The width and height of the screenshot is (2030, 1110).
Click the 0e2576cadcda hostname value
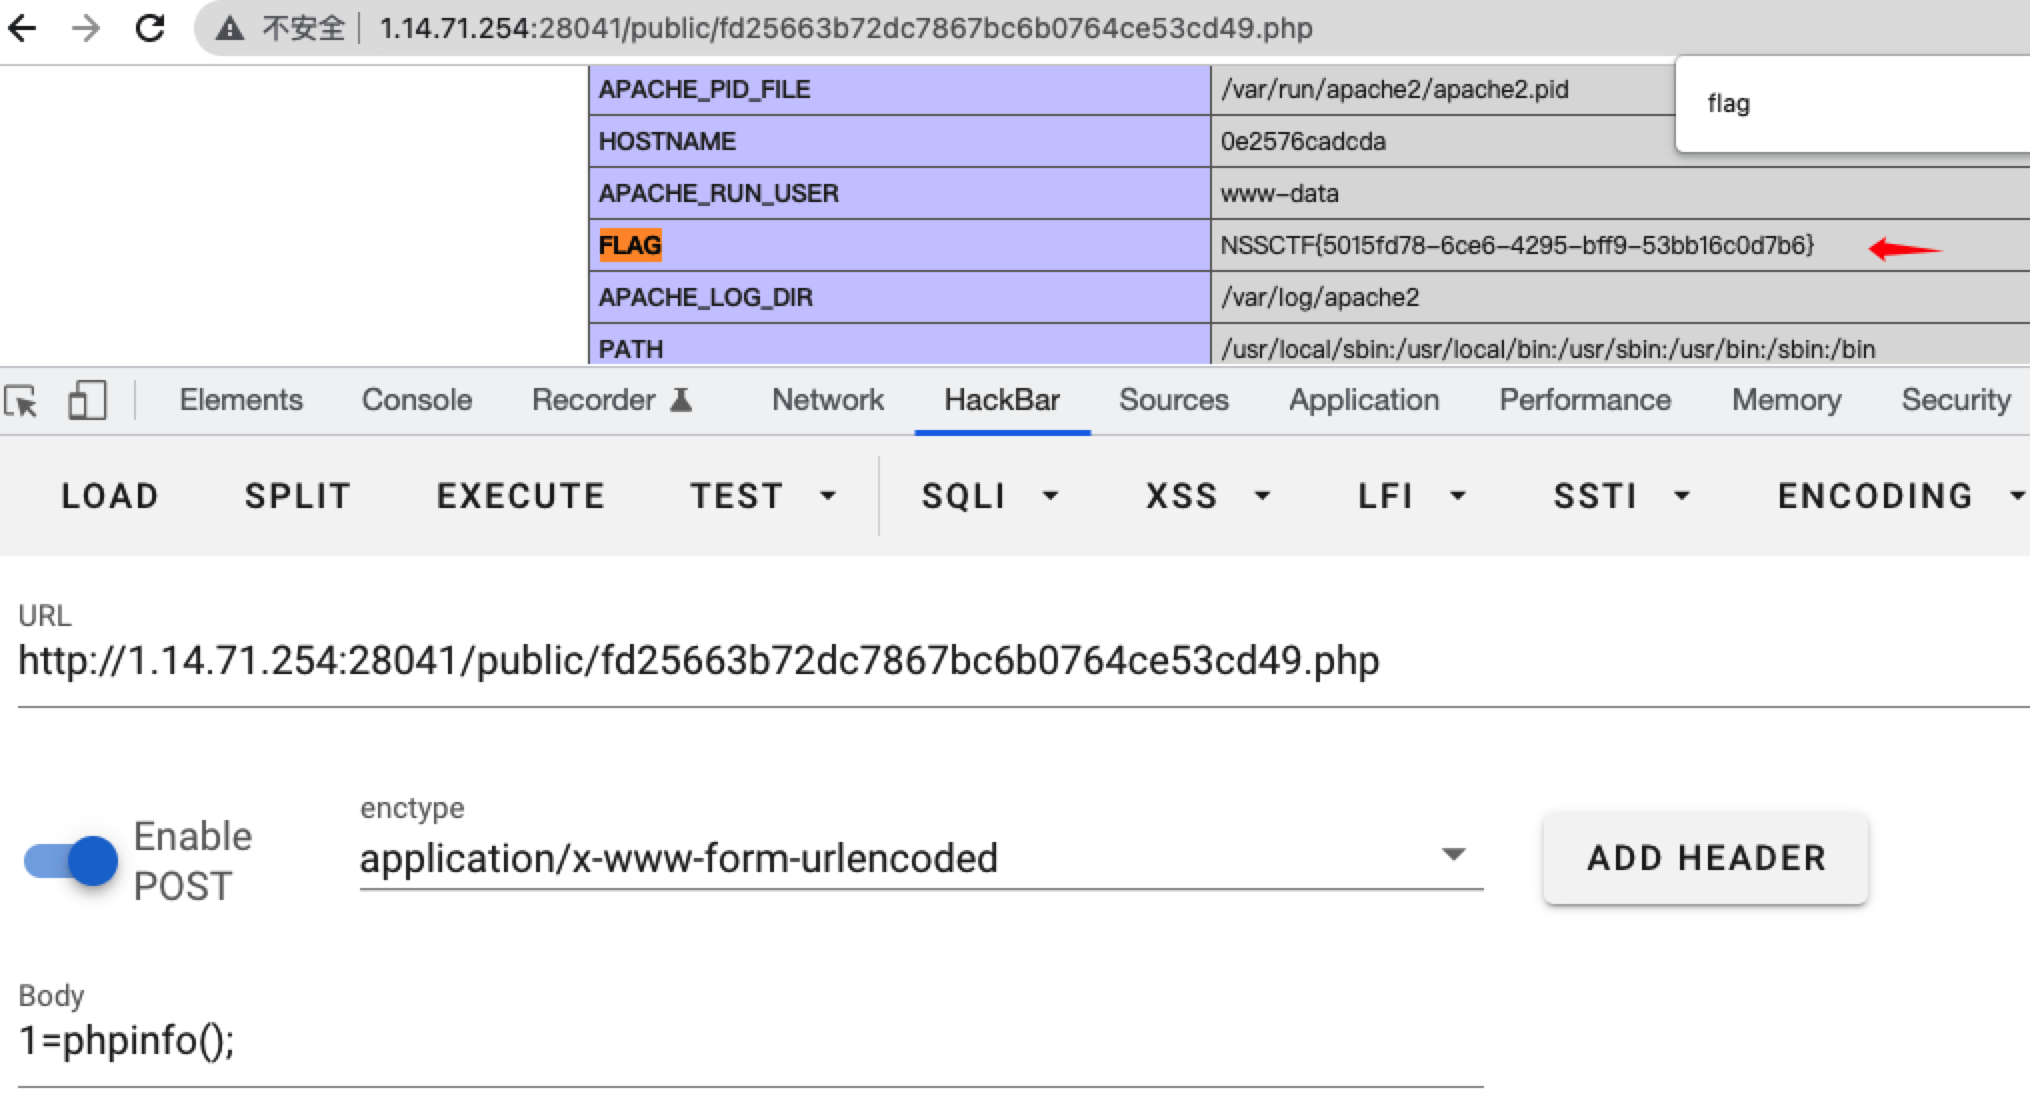(x=1303, y=142)
